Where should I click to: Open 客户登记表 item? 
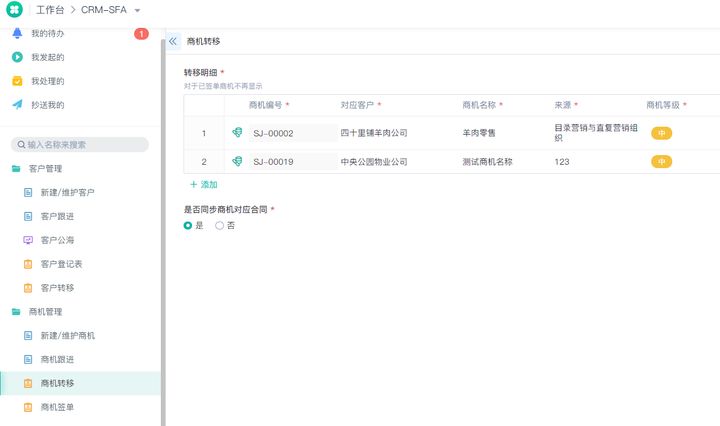pyautogui.click(x=62, y=264)
